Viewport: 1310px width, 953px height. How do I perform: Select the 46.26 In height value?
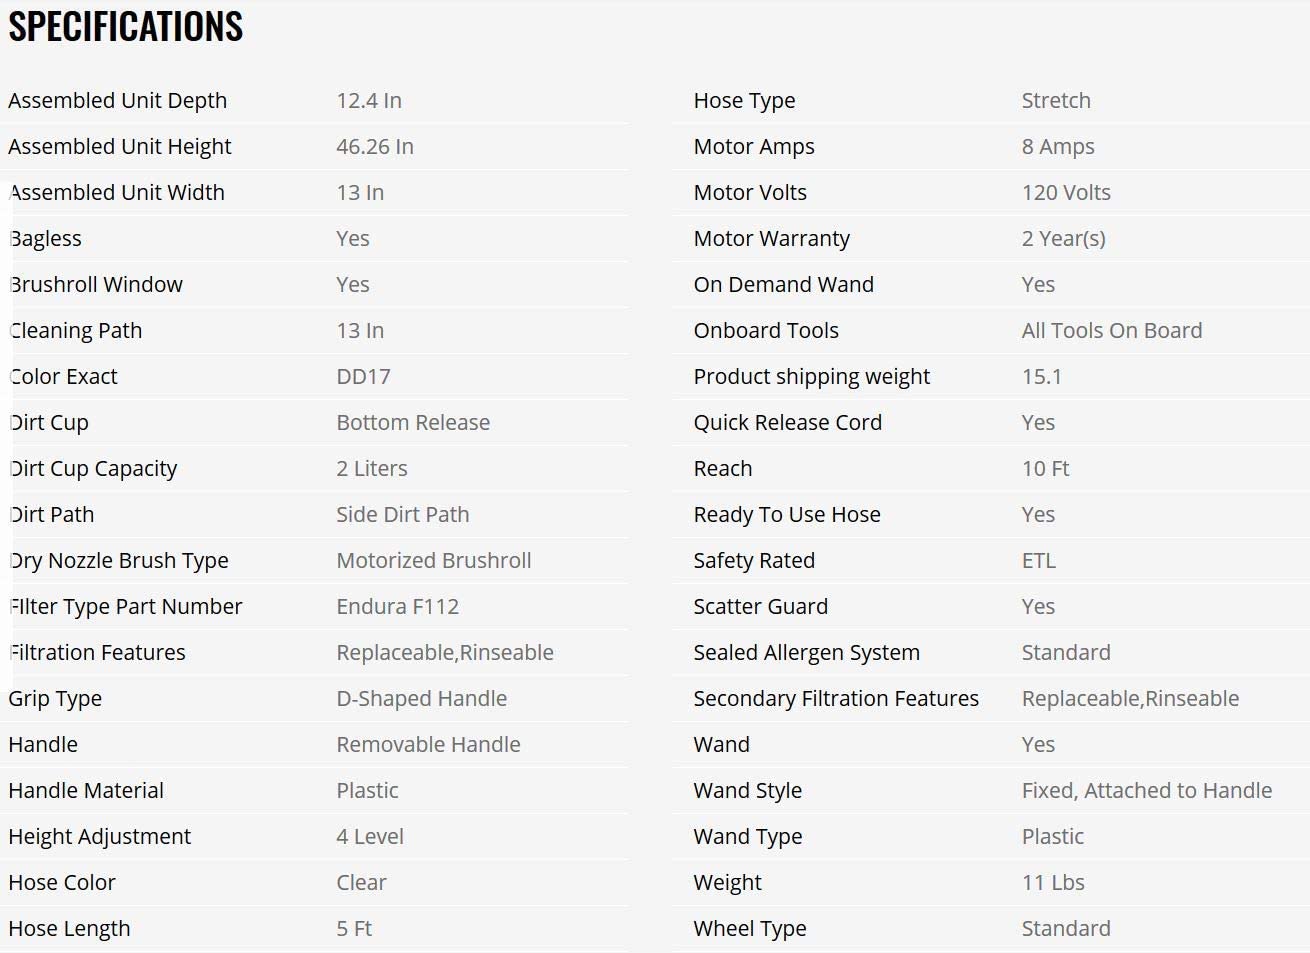click(375, 147)
